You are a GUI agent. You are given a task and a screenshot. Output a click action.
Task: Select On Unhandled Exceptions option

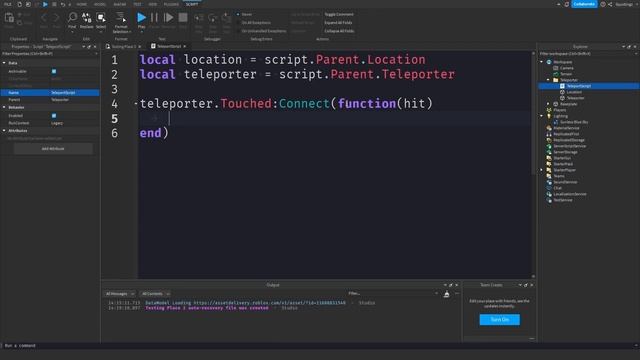(260, 31)
